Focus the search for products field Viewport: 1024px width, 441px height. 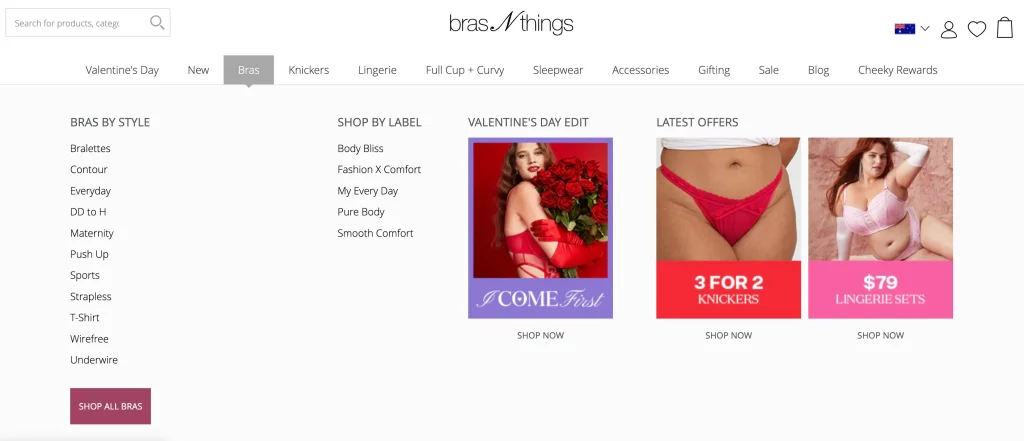click(77, 23)
